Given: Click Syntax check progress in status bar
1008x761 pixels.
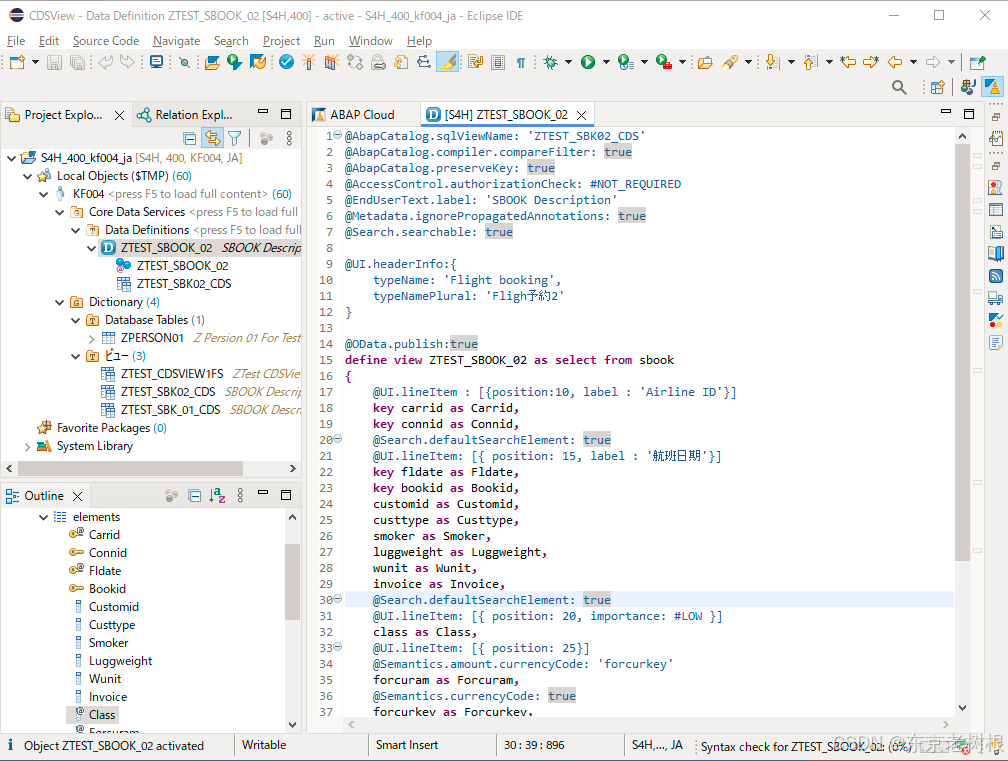Looking at the screenshot, I should click(806, 746).
